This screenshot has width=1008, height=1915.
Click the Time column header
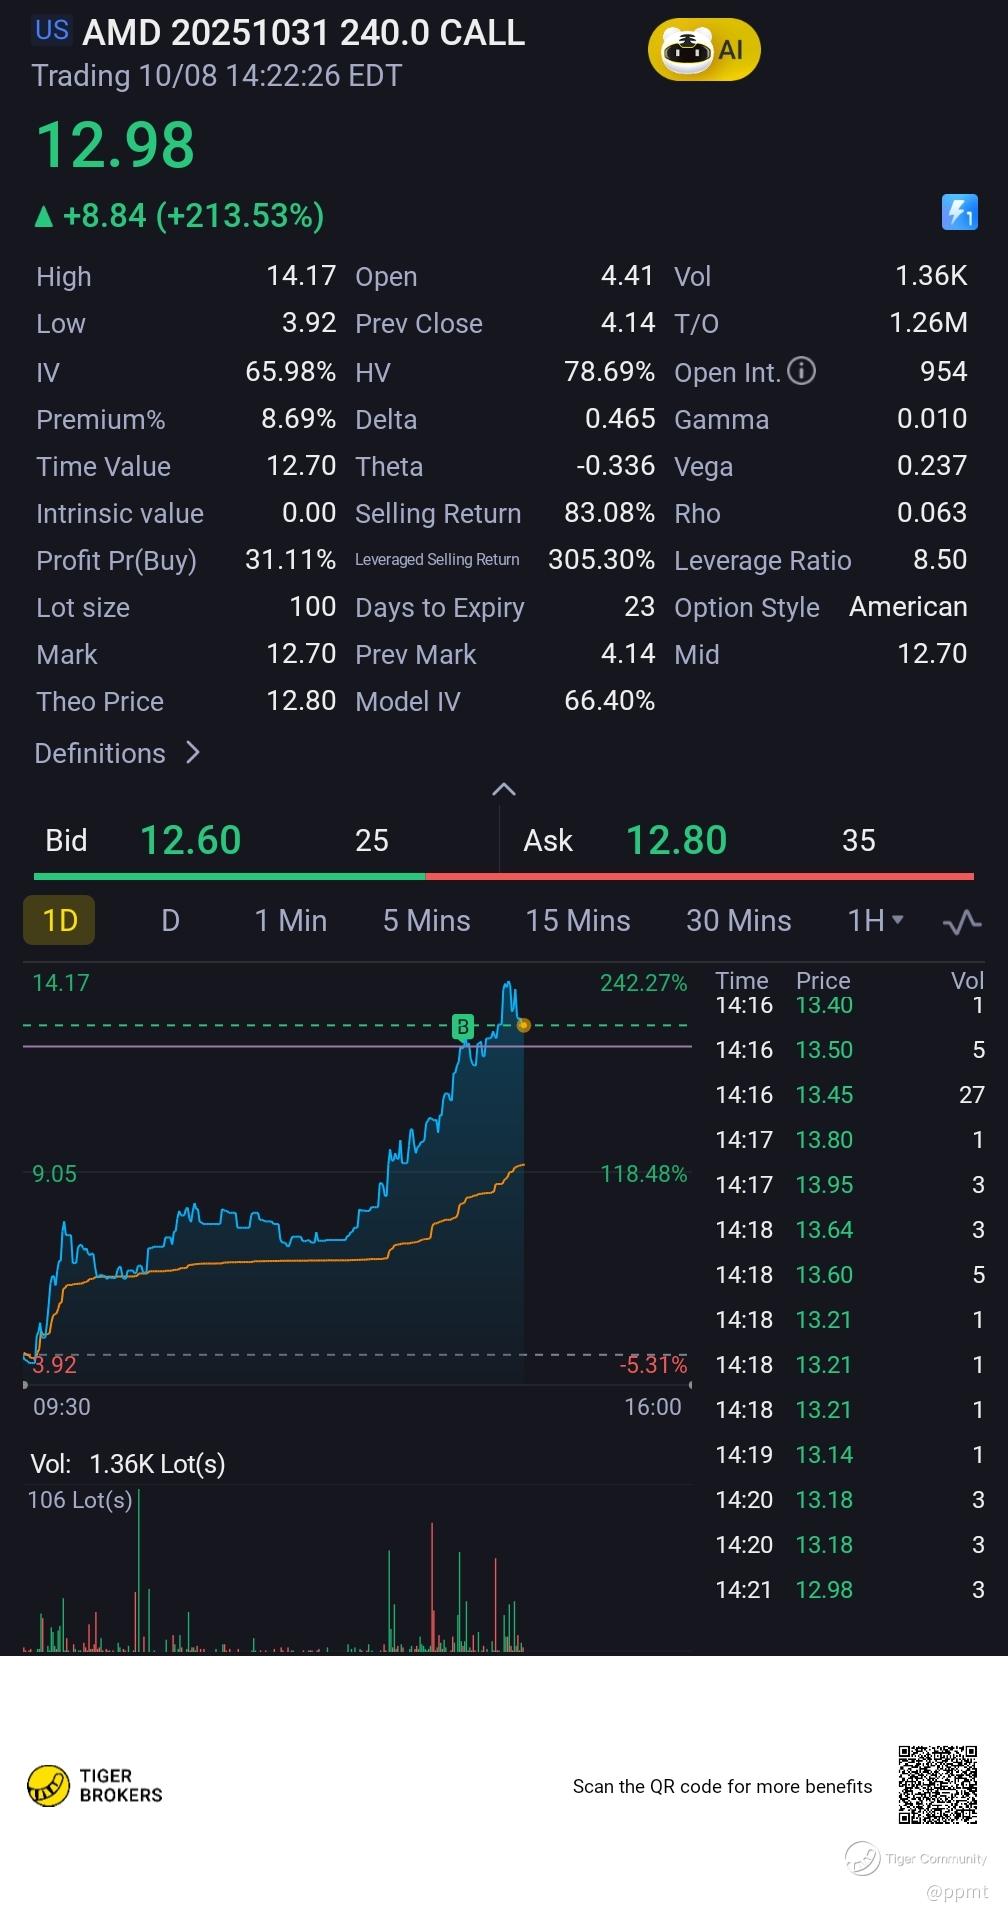click(x=742, y=980)
